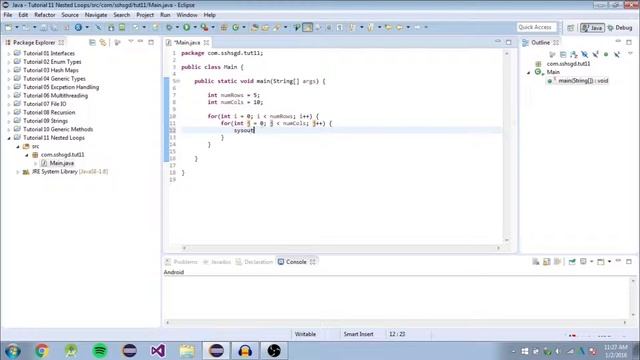
Task: Open Package Explorer View Menu dropdown
Action: [x=131, y=42]
